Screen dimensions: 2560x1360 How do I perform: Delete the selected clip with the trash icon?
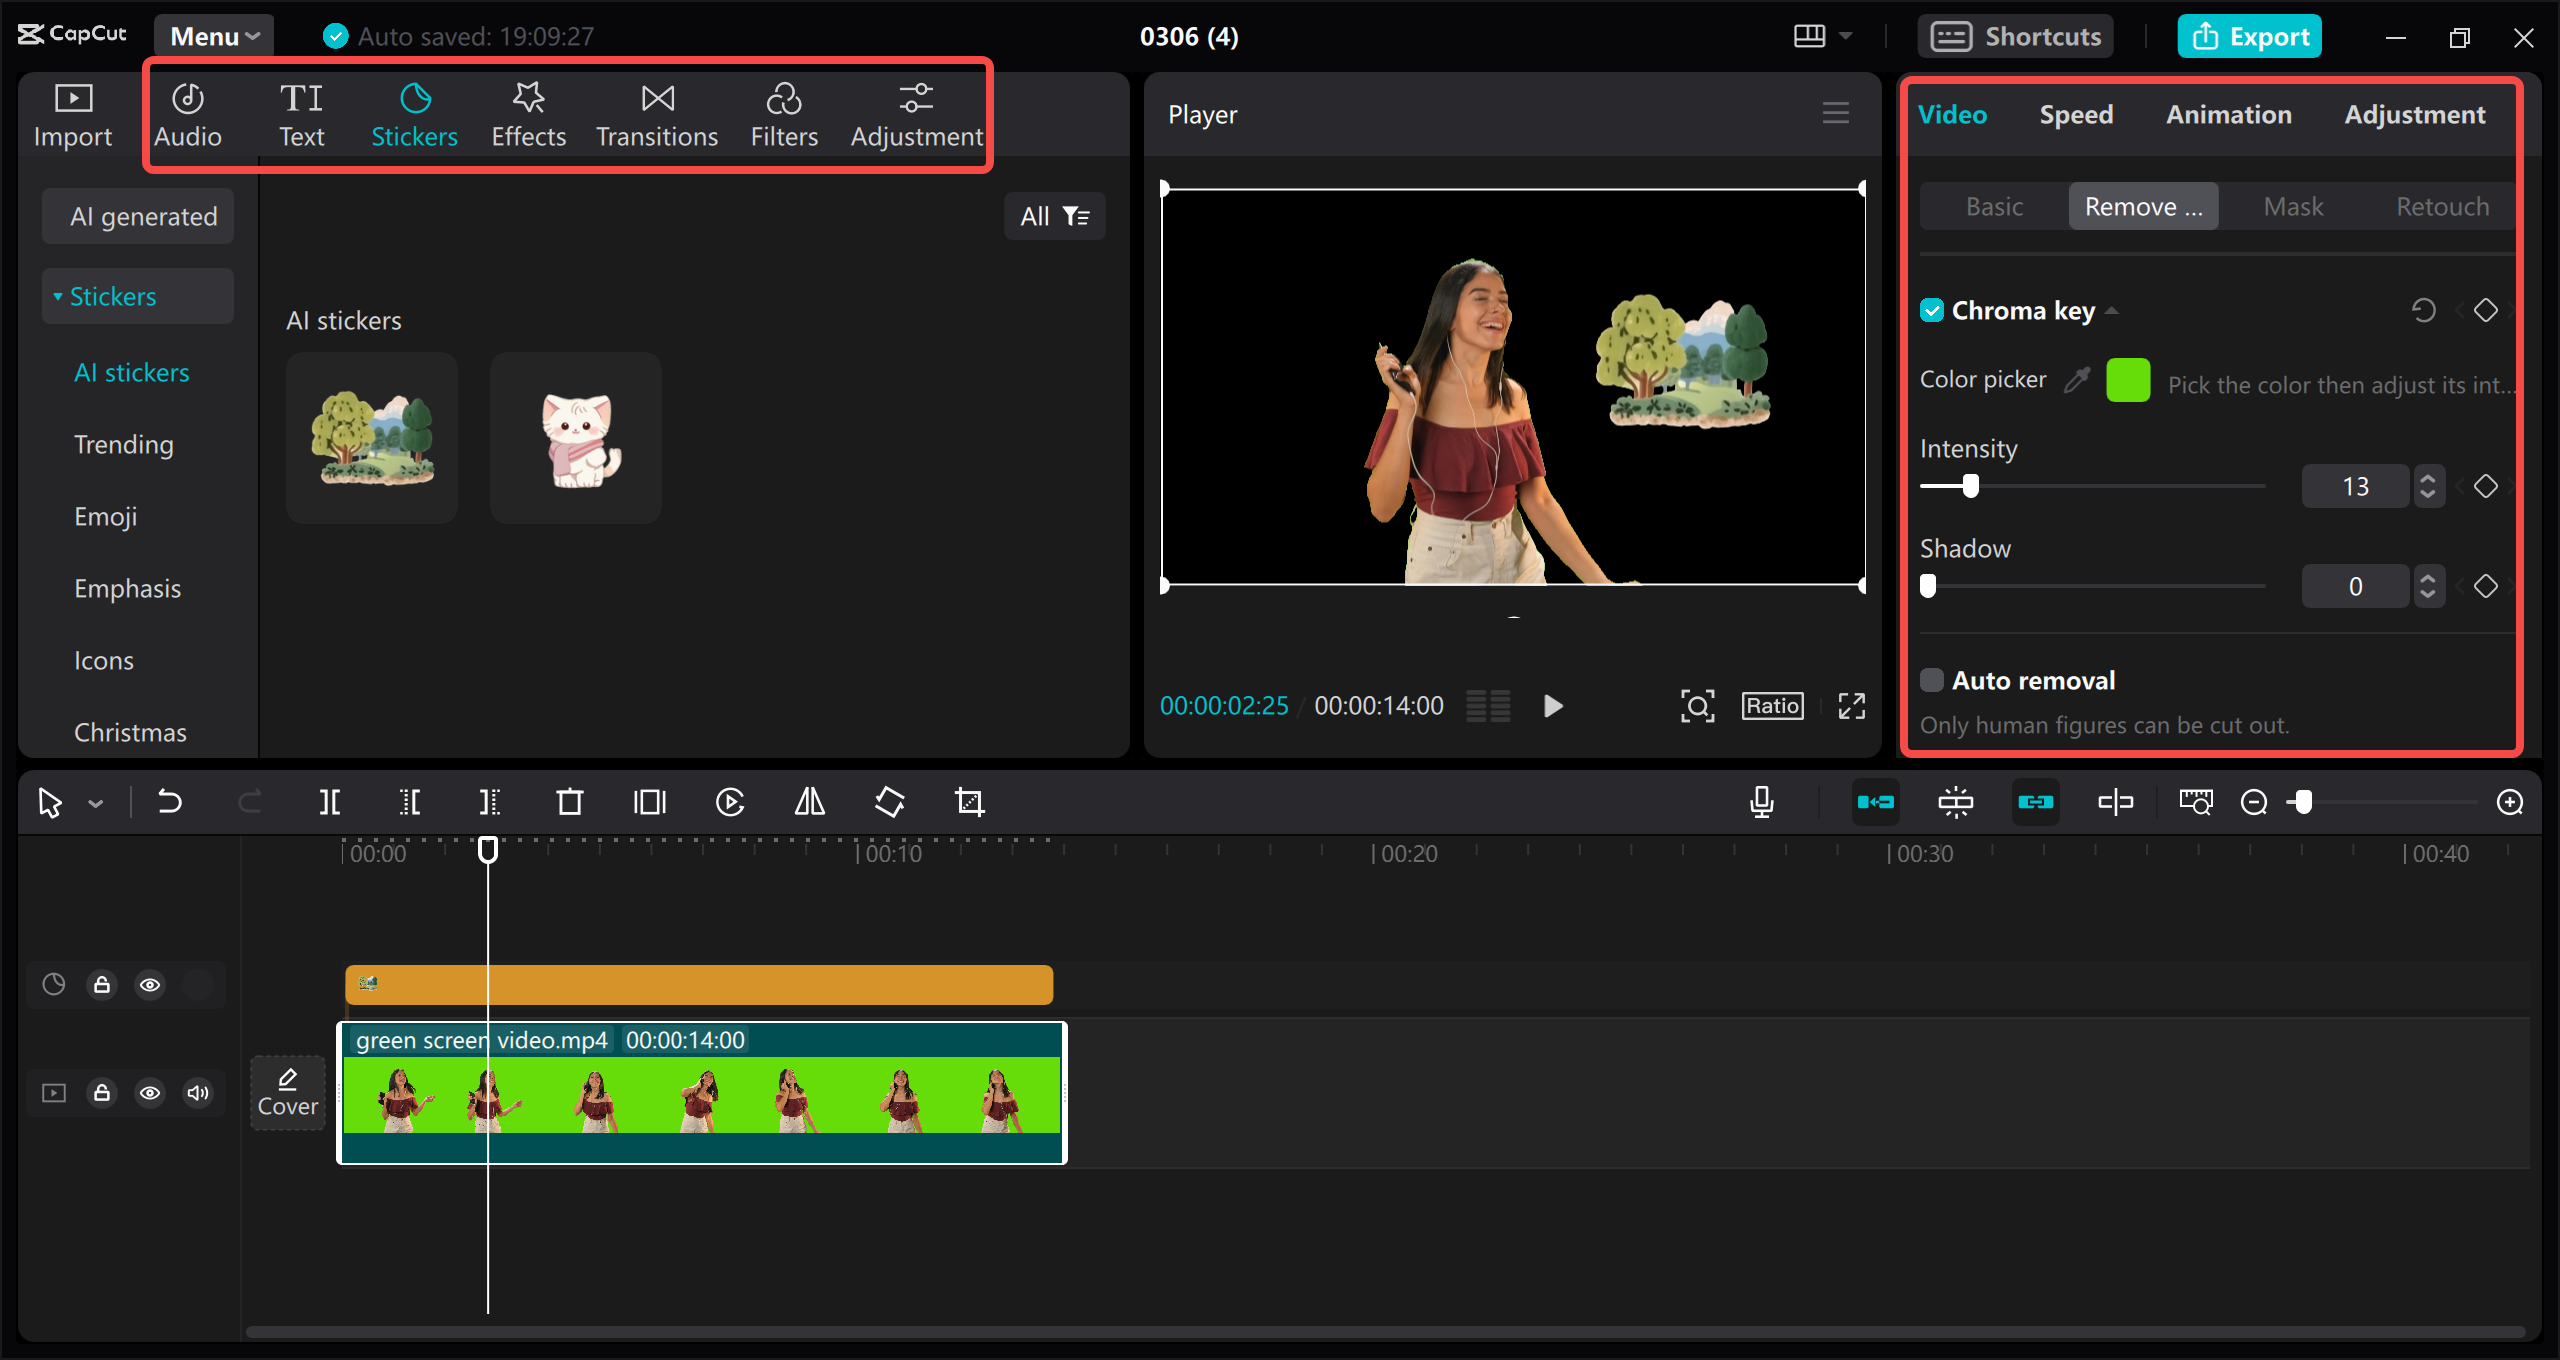569,801
